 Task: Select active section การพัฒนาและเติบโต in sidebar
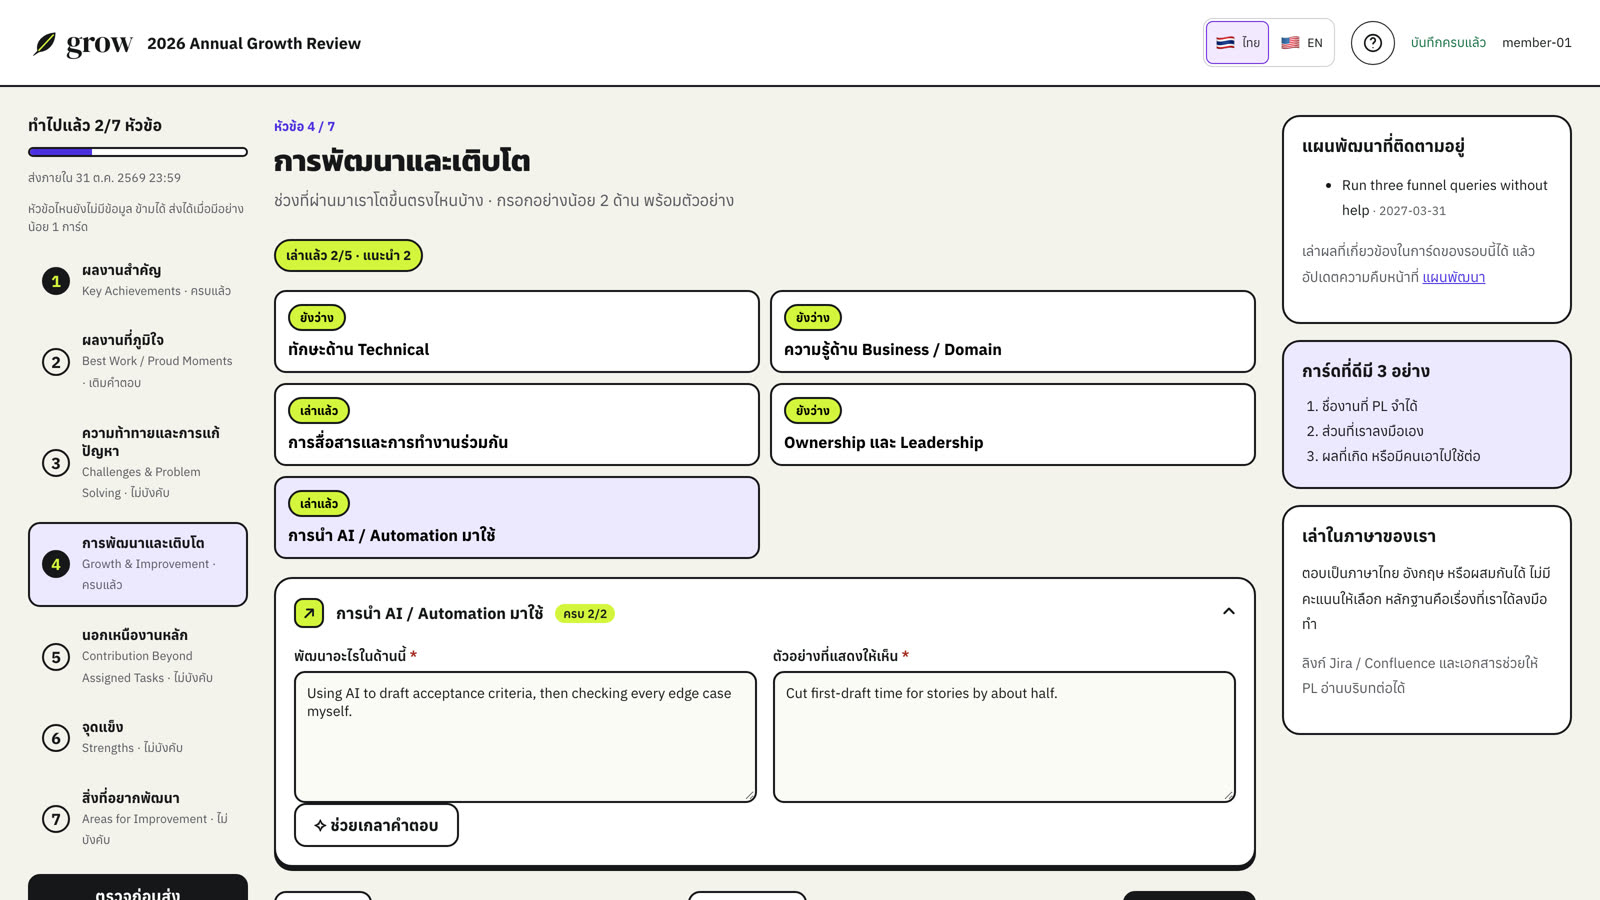(138, 564)
